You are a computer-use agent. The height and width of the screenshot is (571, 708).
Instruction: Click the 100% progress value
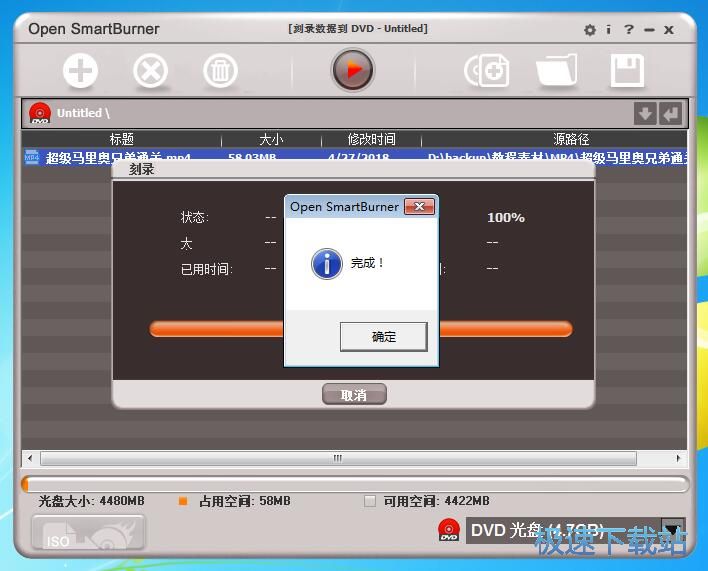pyautogui.click(x=506, y=218)
